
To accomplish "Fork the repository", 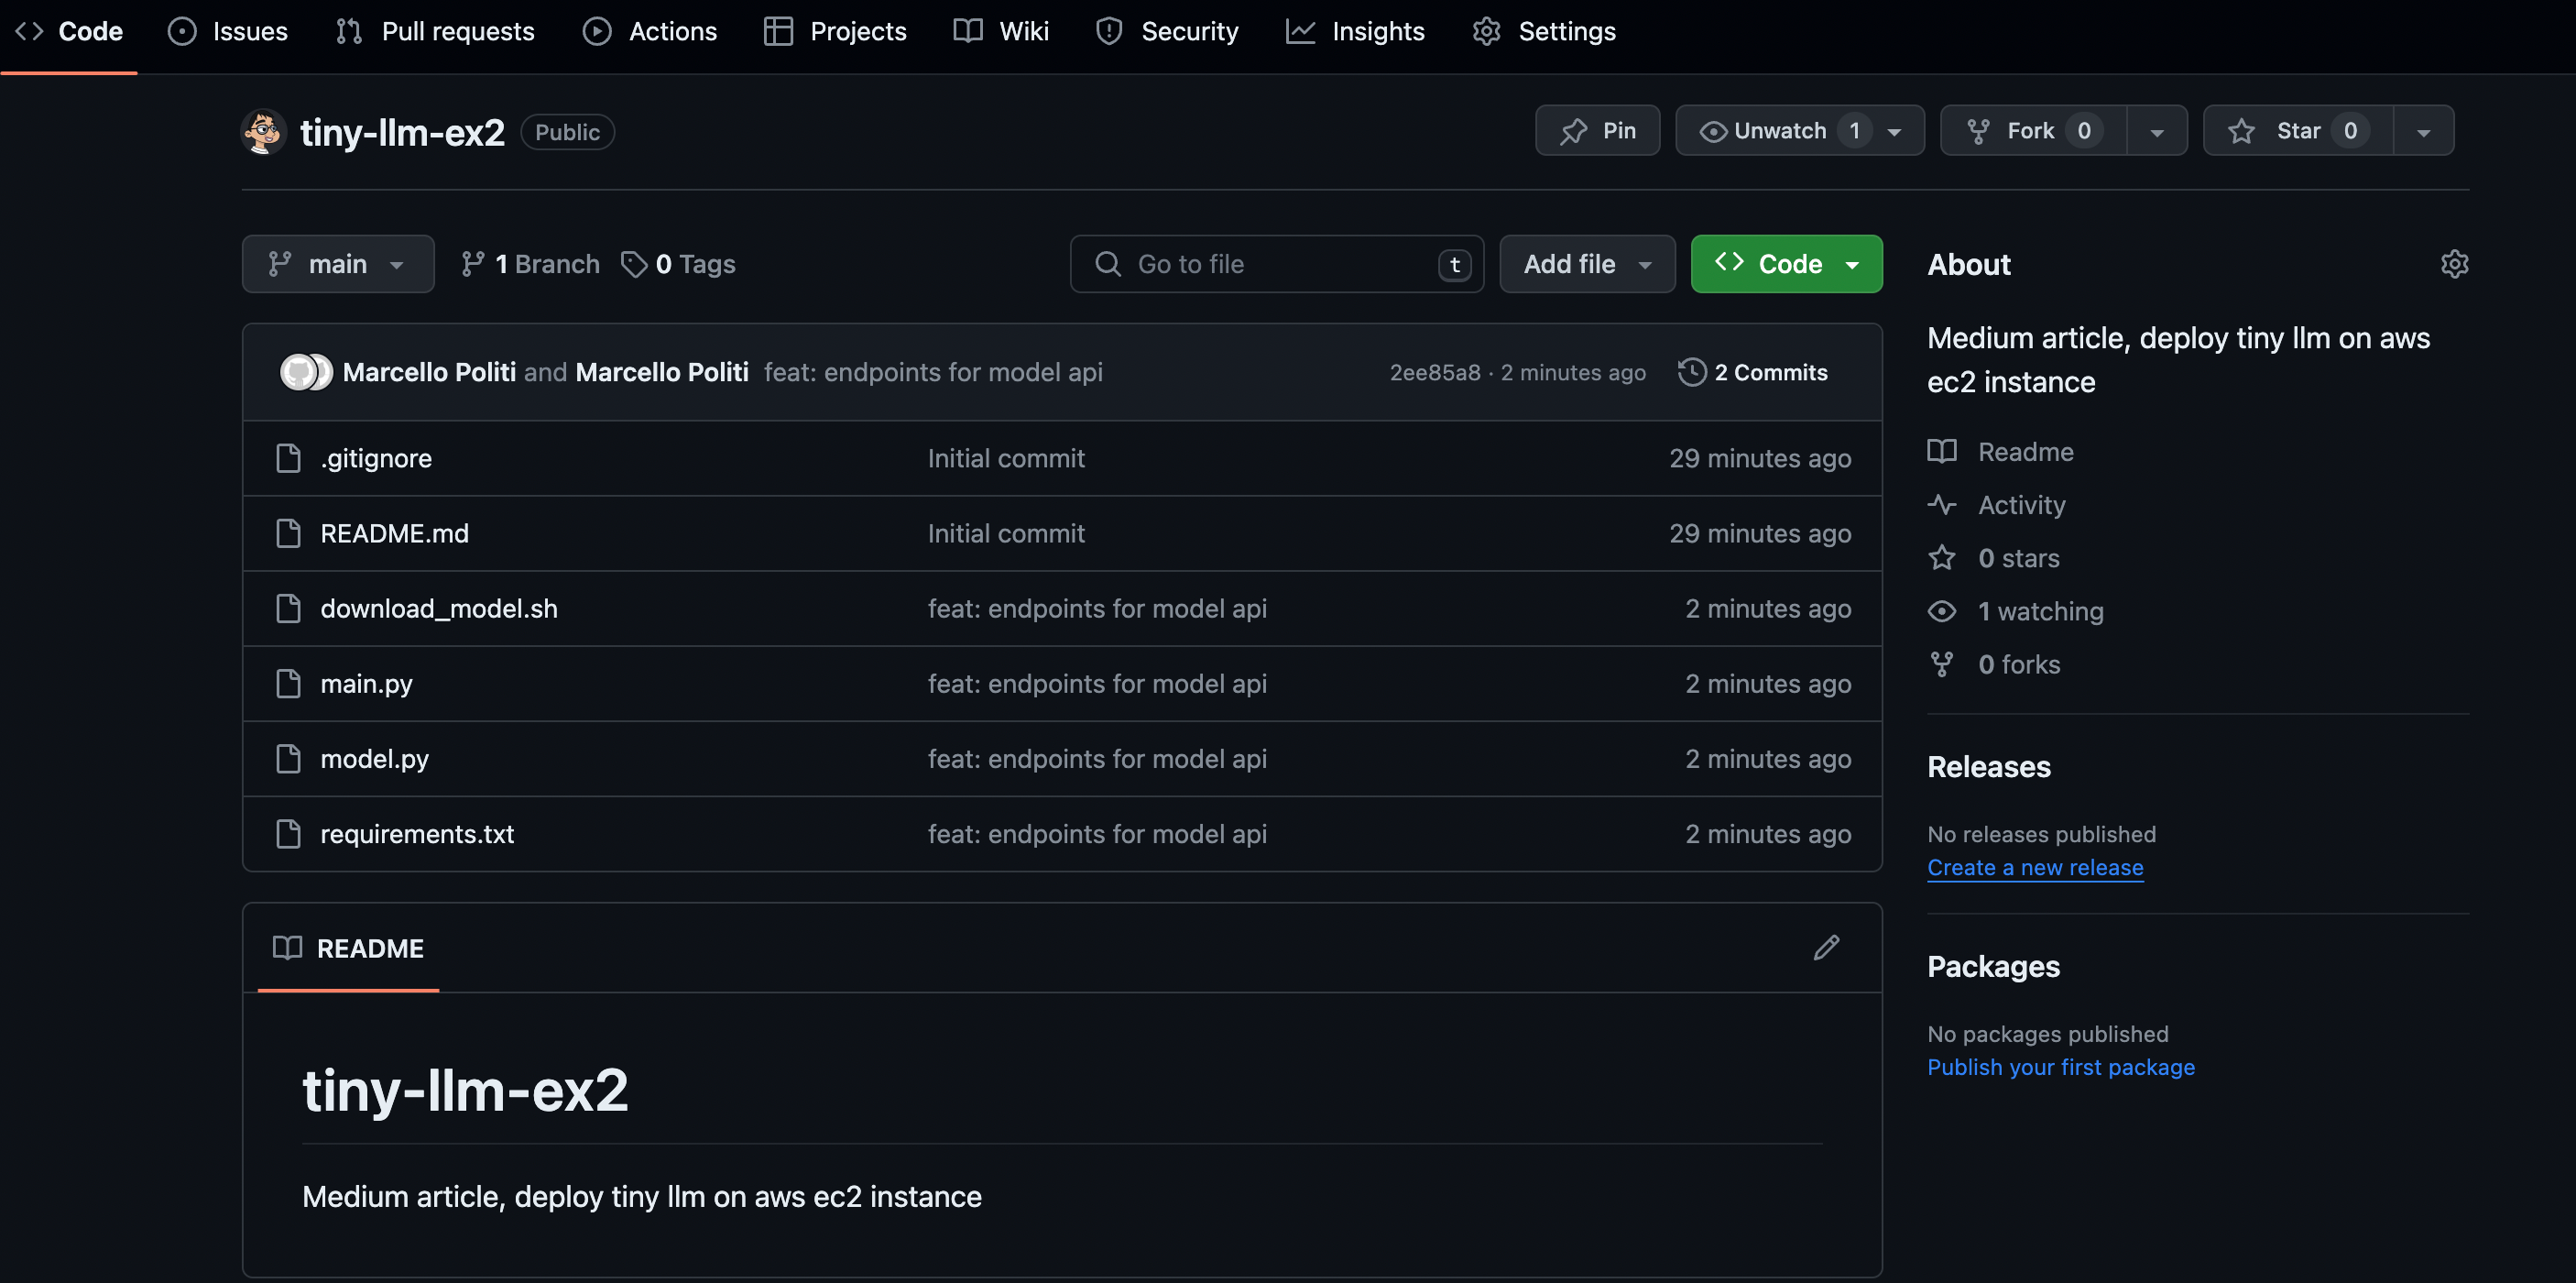I will pyautogui.click(x=2033, y=130).
